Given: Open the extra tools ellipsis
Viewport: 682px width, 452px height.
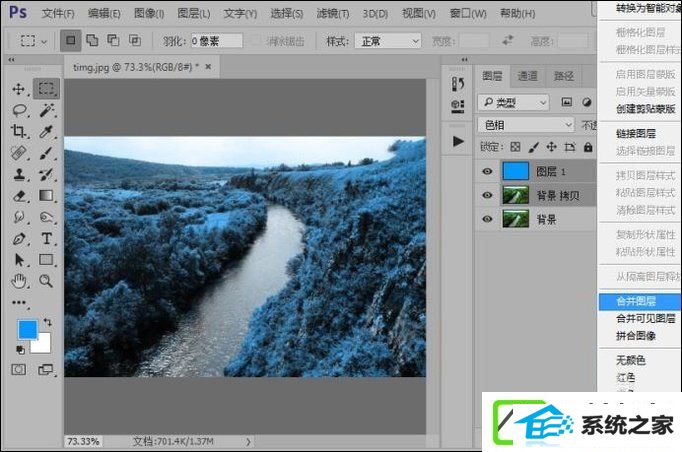Looking at the screenshot, I should click(x=19, y=302).
